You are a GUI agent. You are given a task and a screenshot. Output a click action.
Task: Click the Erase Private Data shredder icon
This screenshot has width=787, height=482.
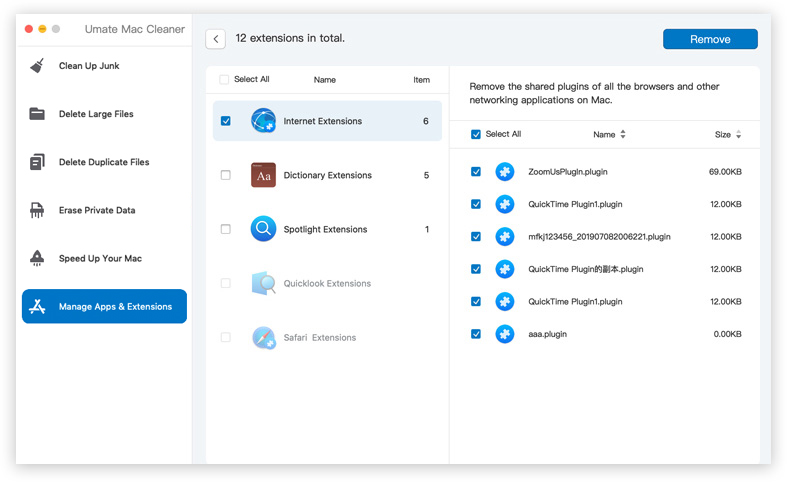(37, 210)
